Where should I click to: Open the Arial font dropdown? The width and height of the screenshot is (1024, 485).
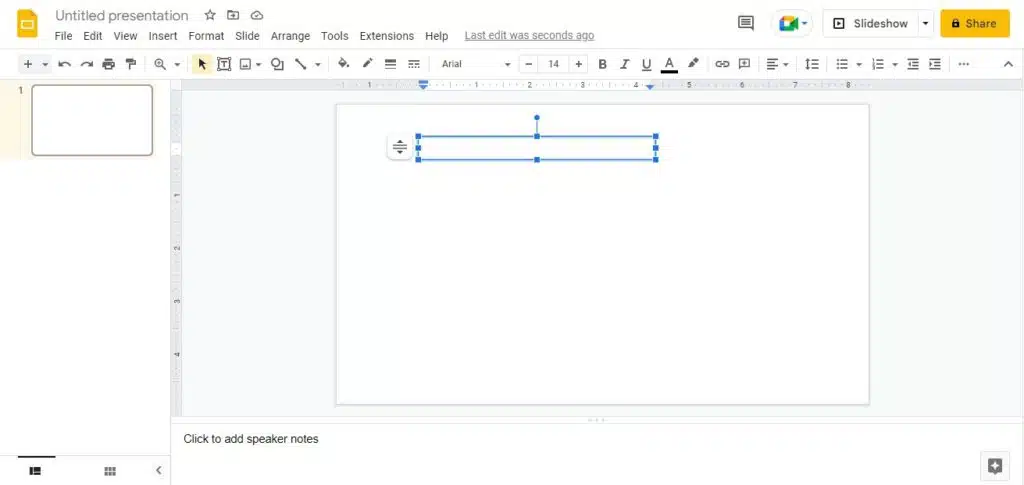click(476, 64)
